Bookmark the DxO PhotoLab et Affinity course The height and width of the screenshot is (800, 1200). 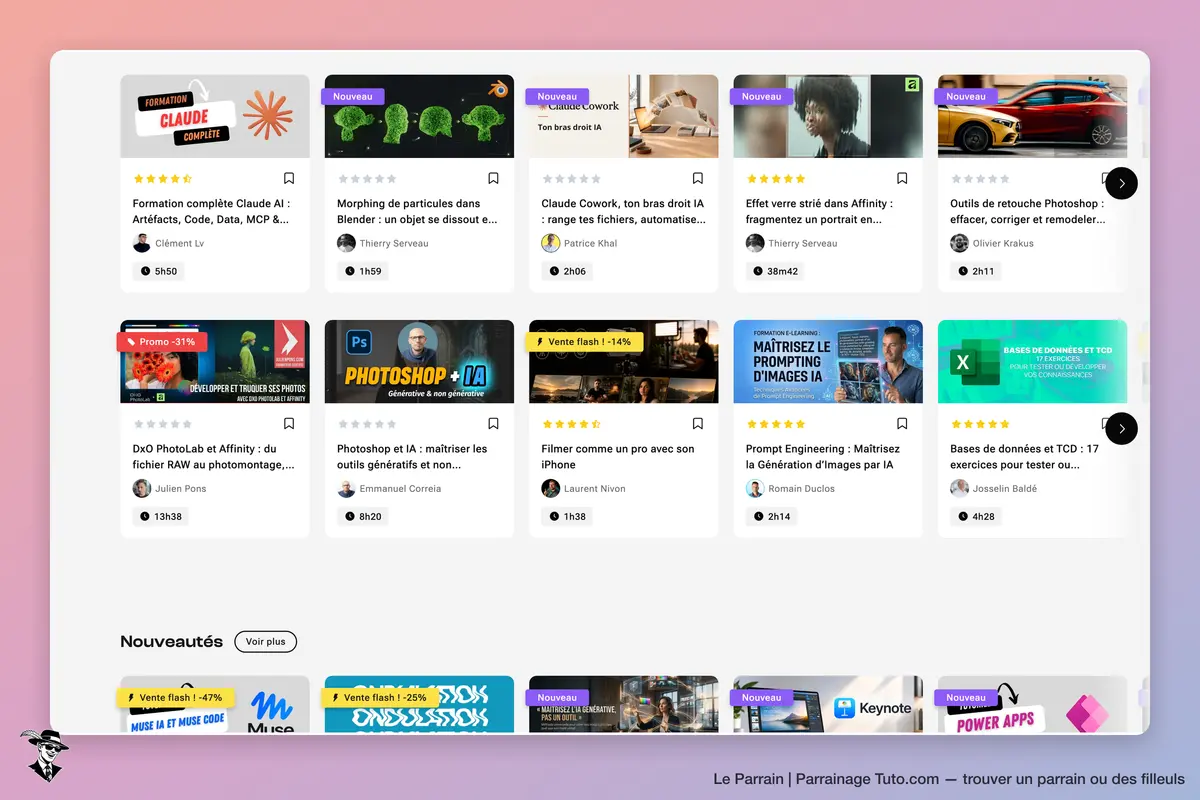pyautogui.click(x=289, y=423)
